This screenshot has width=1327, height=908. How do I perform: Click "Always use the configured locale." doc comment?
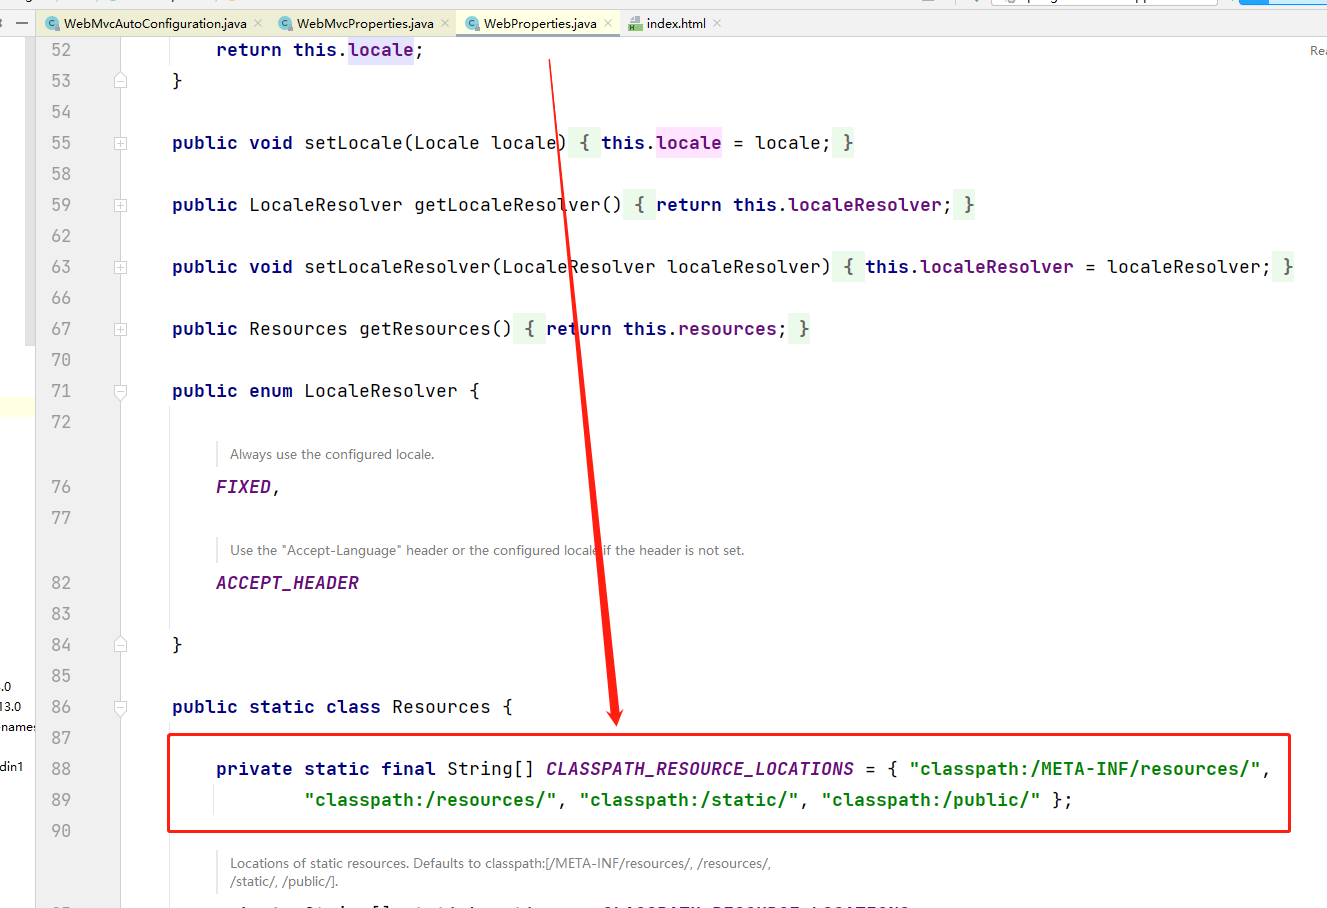pos(332,454)
